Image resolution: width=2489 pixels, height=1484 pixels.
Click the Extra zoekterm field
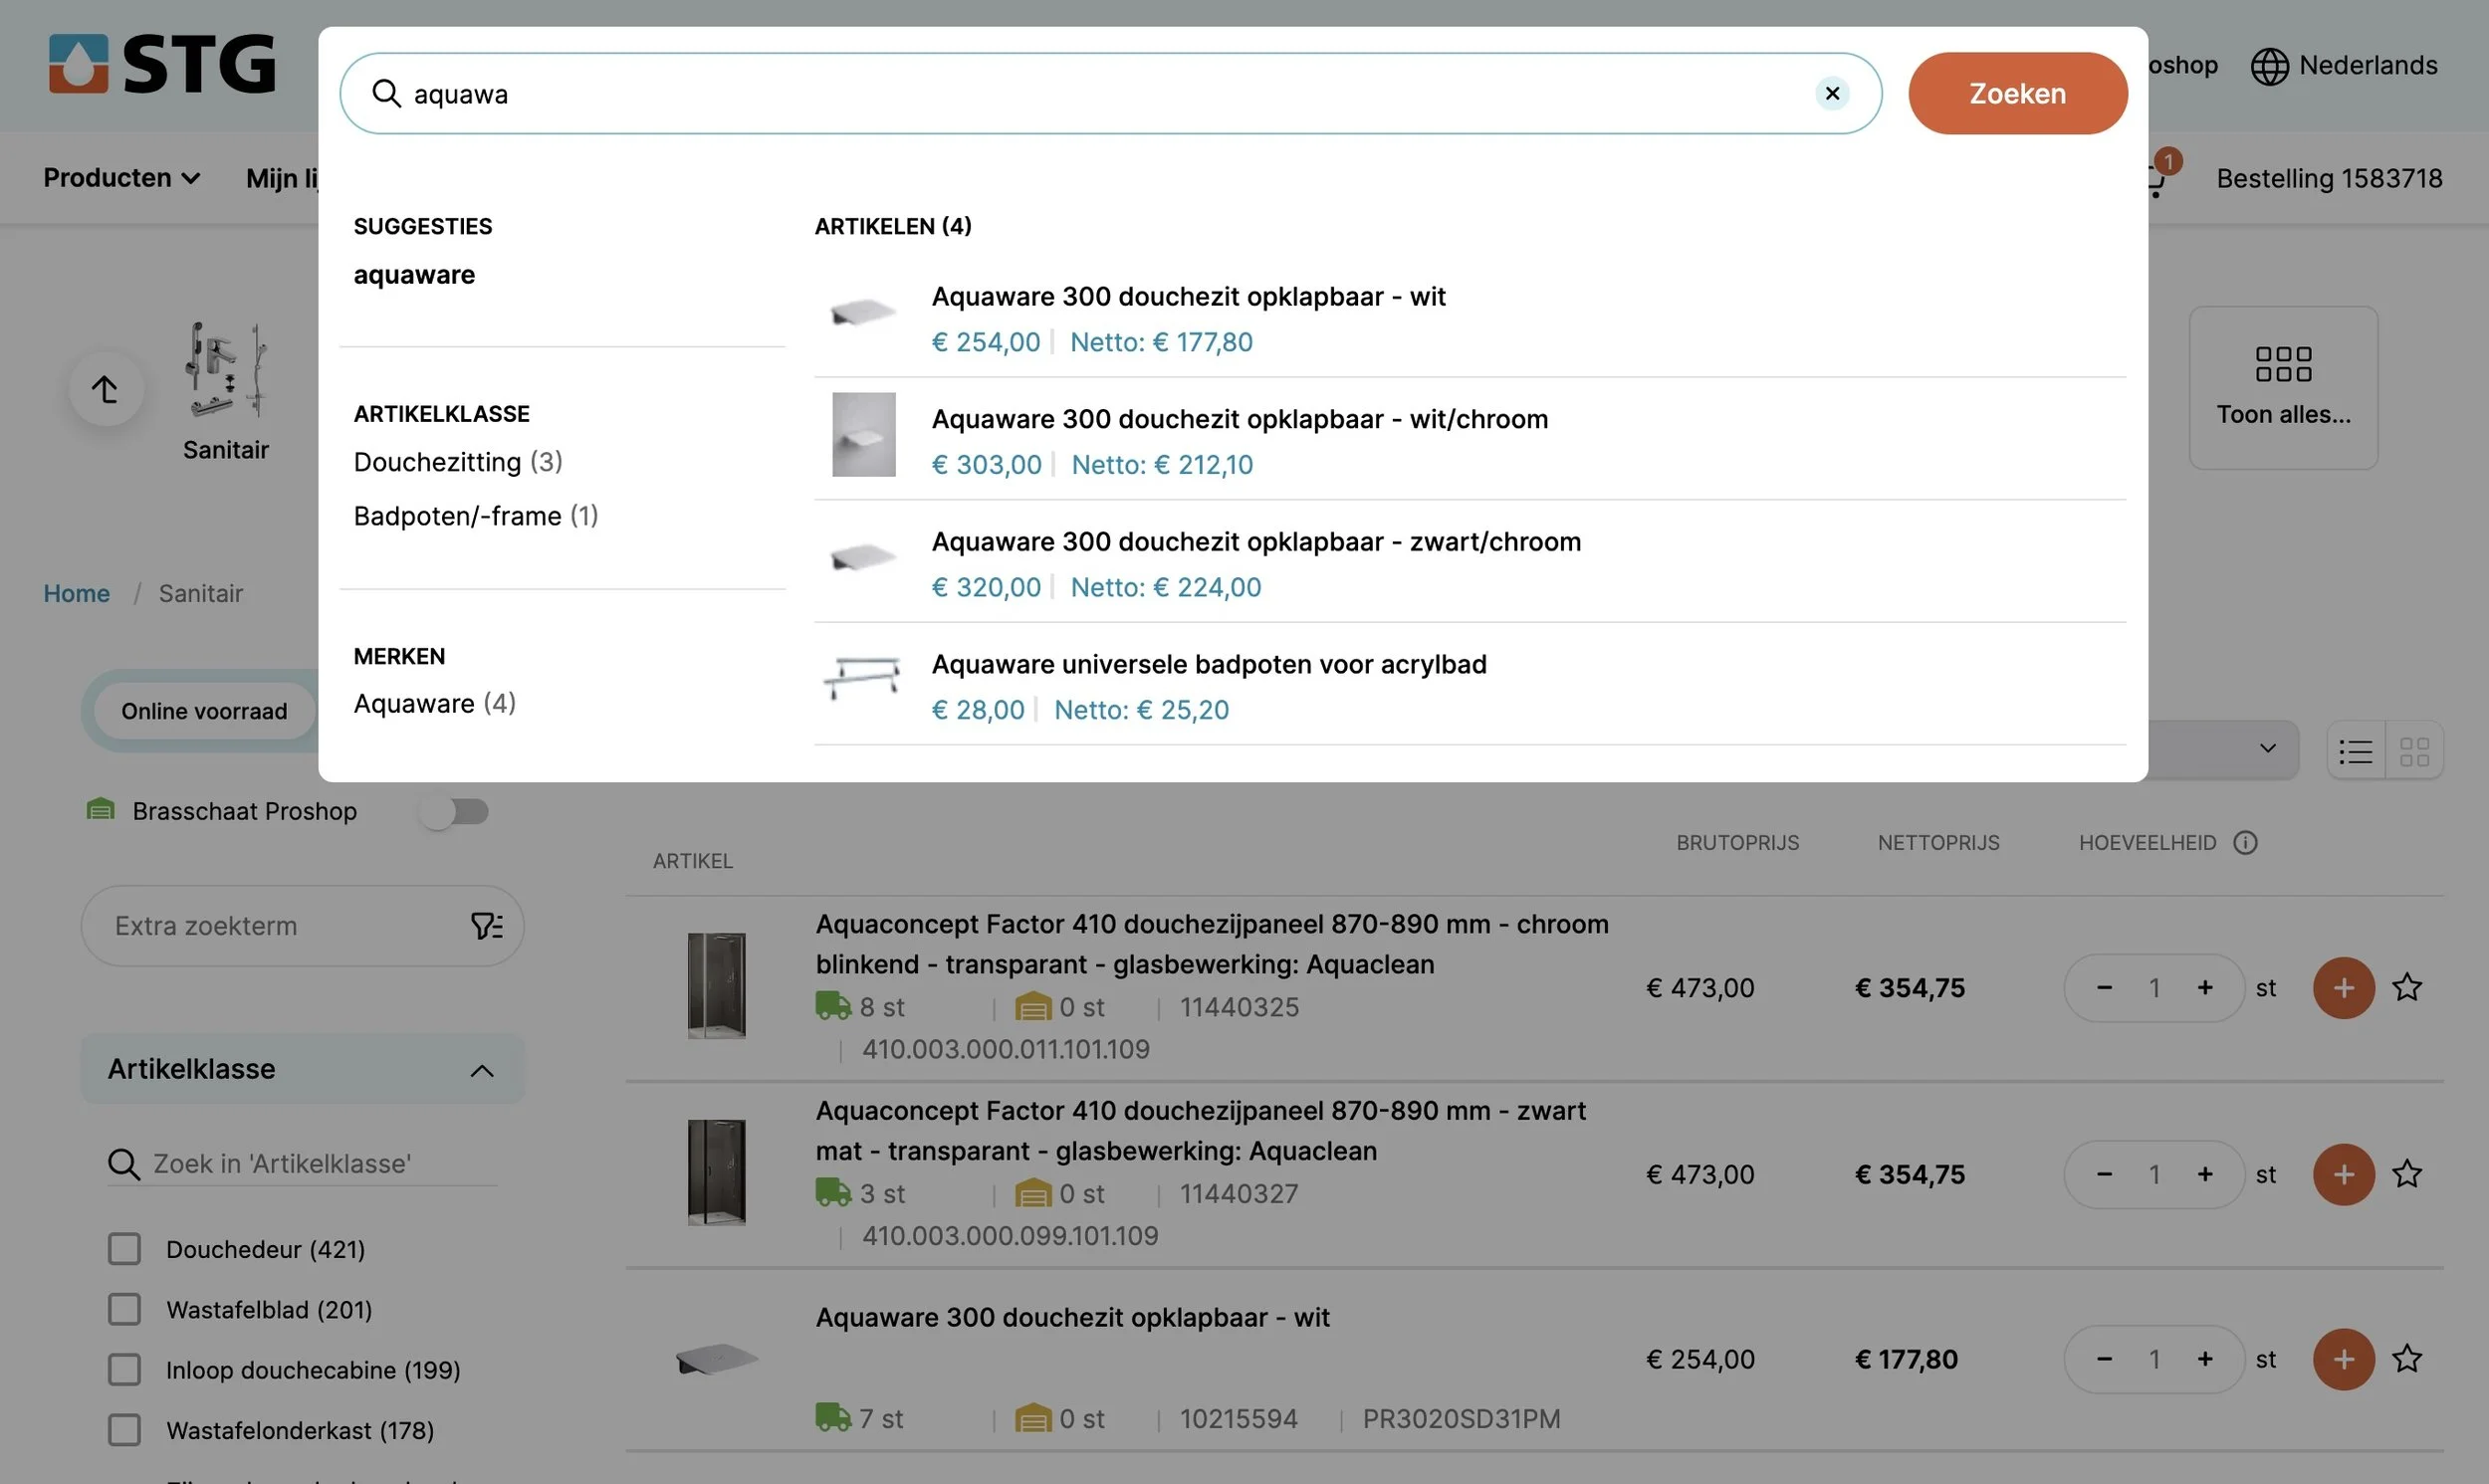click(302, 926)
